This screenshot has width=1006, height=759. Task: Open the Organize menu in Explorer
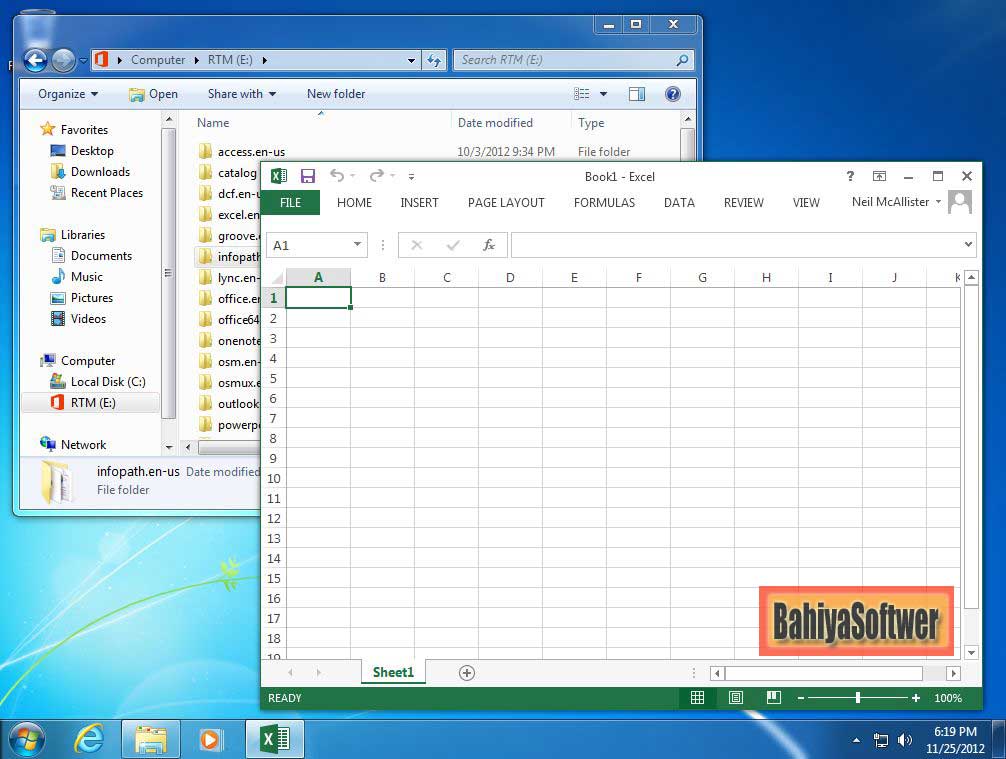[x=67, y=94]
